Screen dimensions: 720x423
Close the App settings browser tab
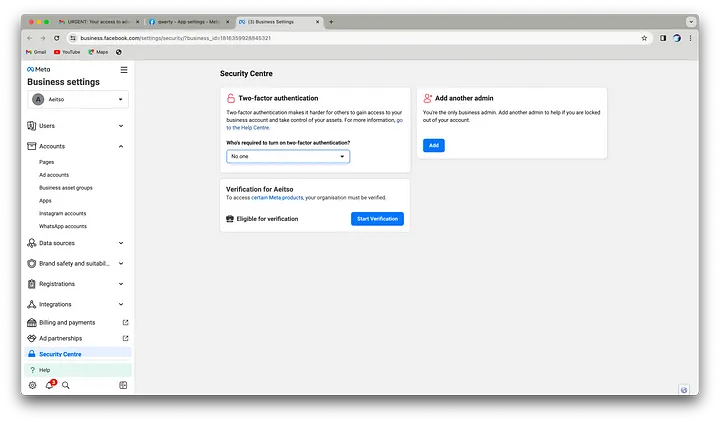(x=227, y=22)
